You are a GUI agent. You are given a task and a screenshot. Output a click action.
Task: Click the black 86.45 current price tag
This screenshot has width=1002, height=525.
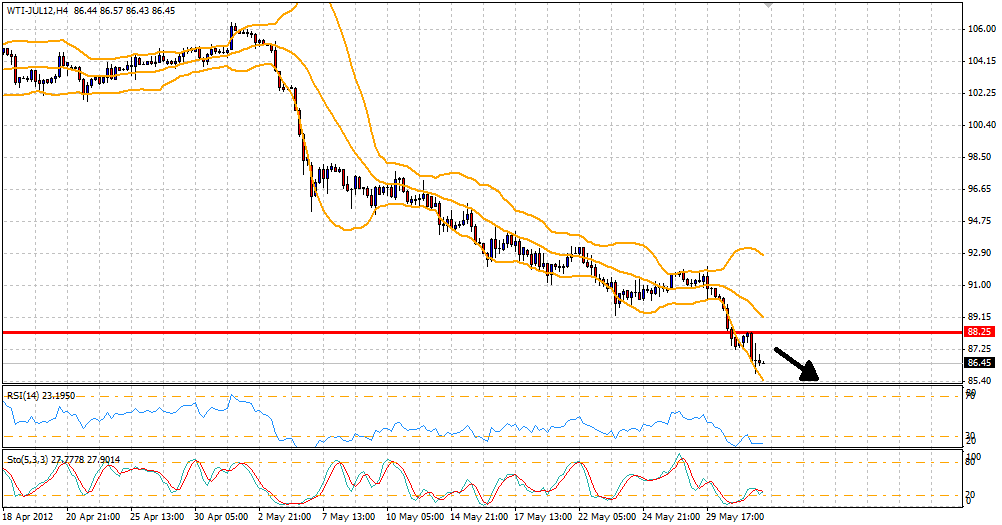coord(980,363)
